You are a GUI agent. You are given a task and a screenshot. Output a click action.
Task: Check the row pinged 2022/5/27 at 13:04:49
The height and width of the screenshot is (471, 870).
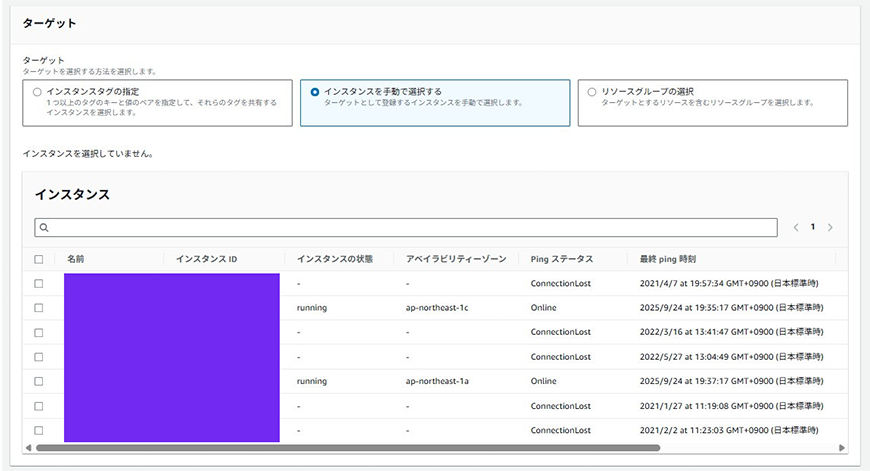(x=38, y=357)
